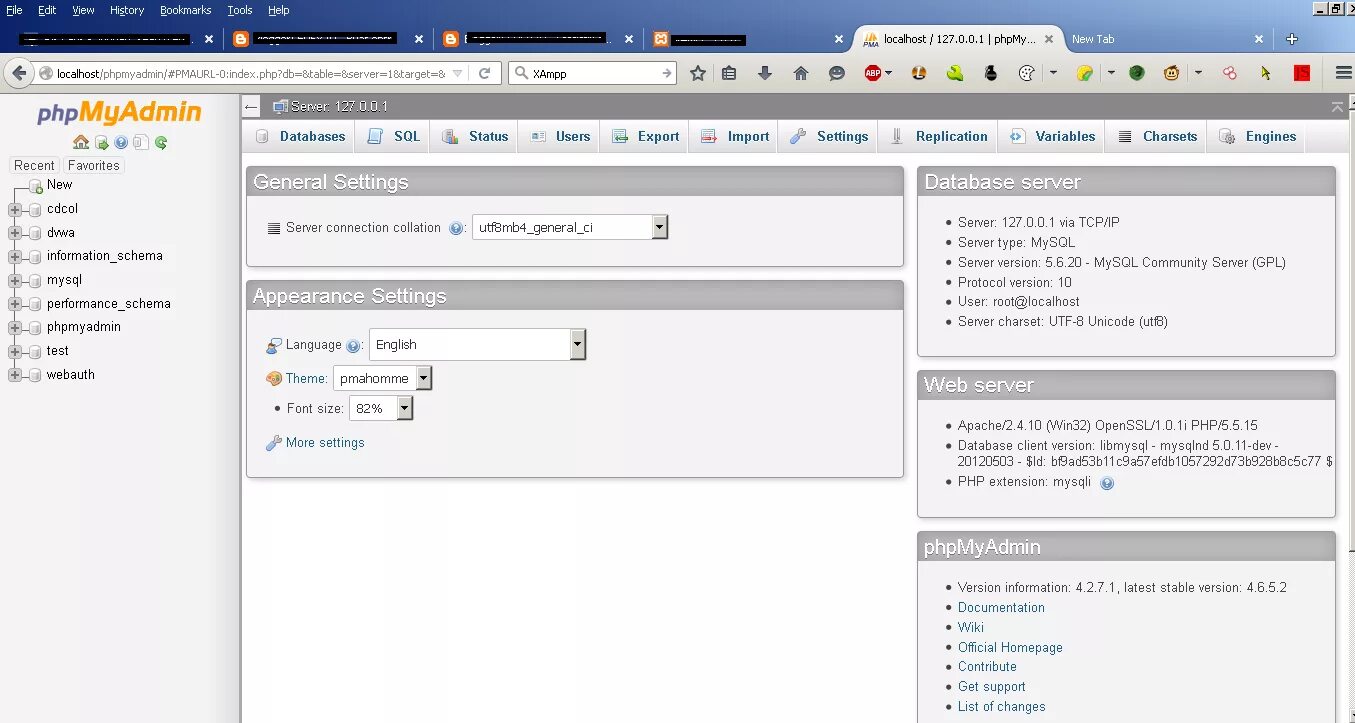Collapse the navigation panel with arrow icon

(251, 107)
